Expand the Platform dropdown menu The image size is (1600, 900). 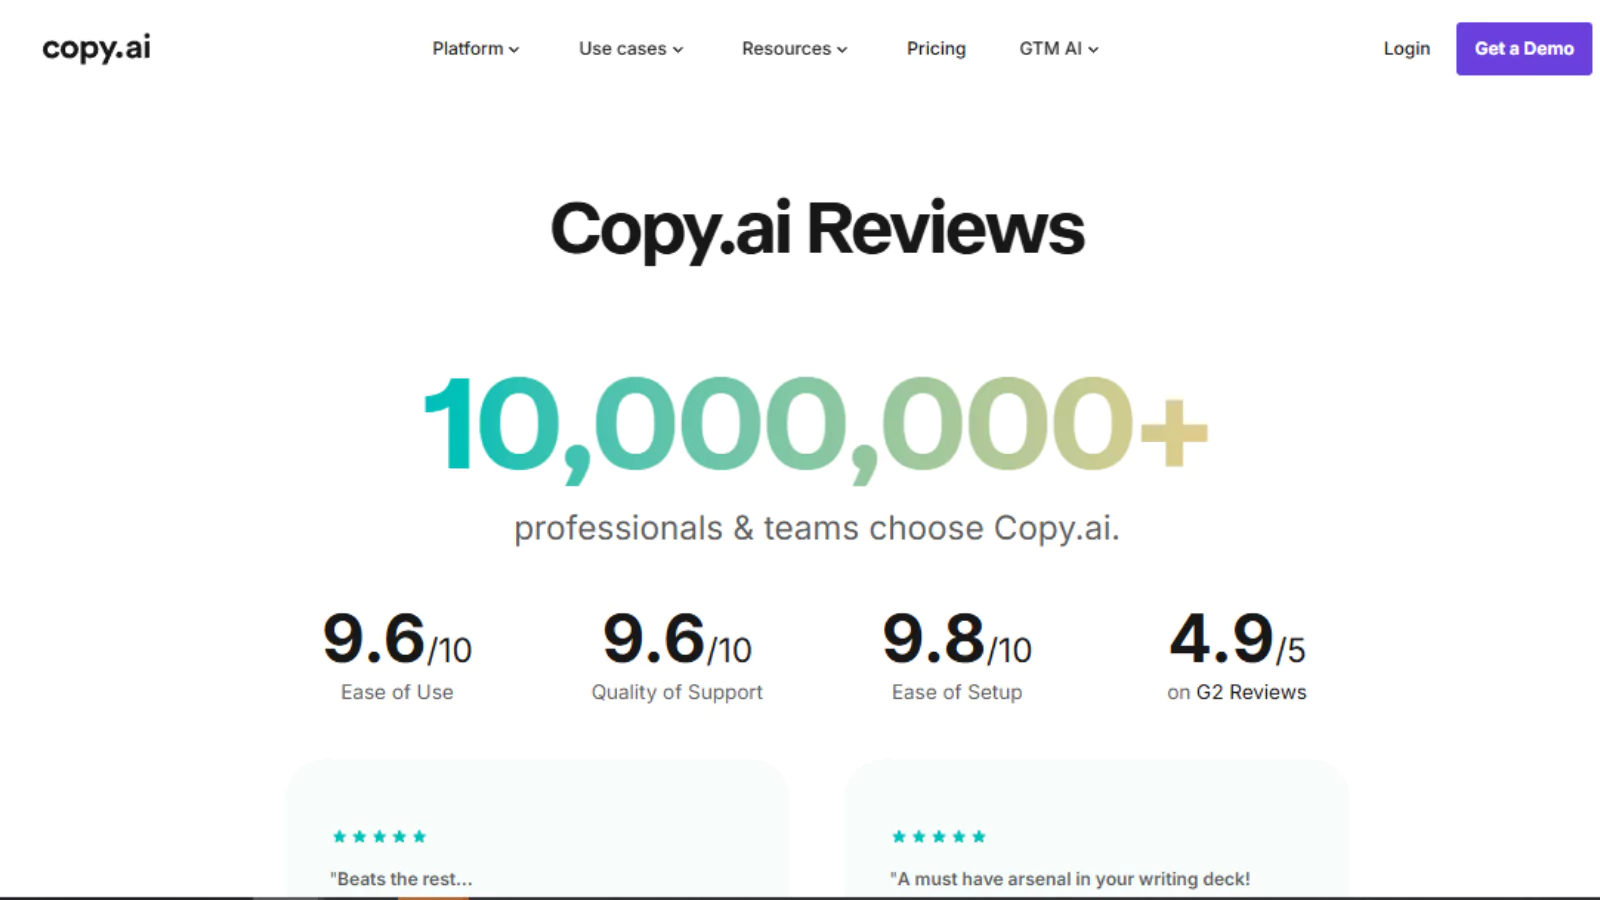(468, 48)
